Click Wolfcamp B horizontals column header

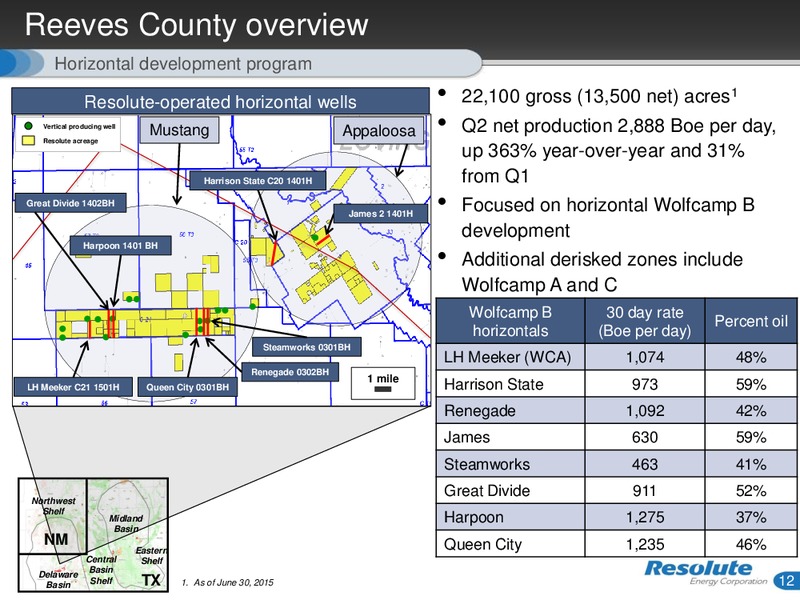point(510,321)
